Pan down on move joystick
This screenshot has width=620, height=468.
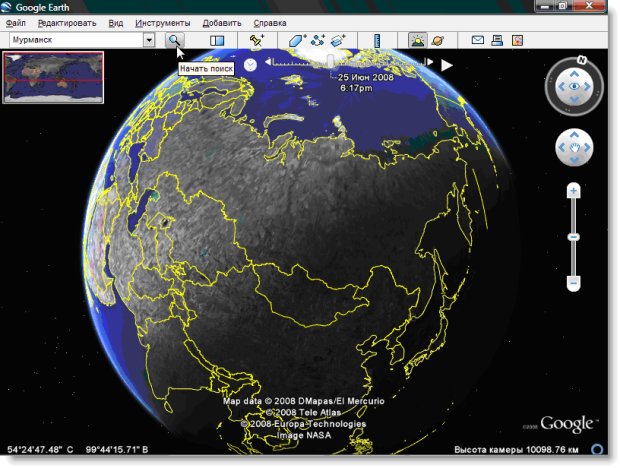tap(574, 160)
